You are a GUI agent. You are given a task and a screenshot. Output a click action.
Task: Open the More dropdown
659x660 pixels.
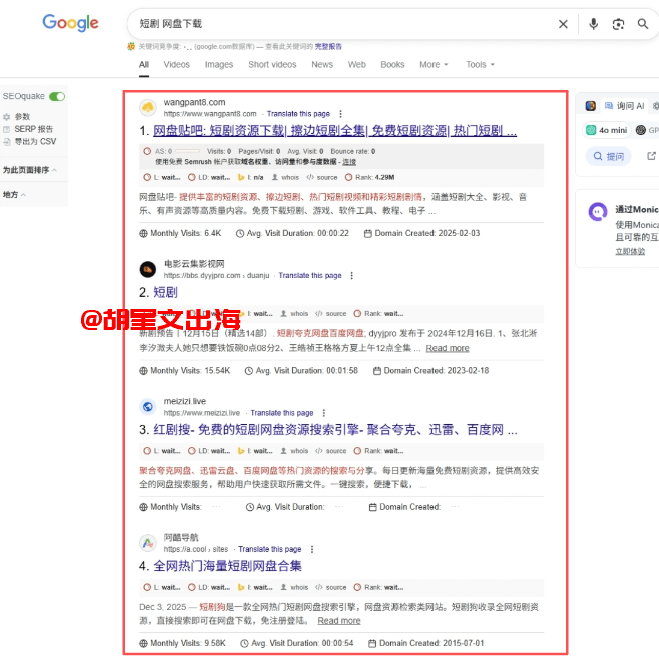pyautogui.click(x=434, y=64)
